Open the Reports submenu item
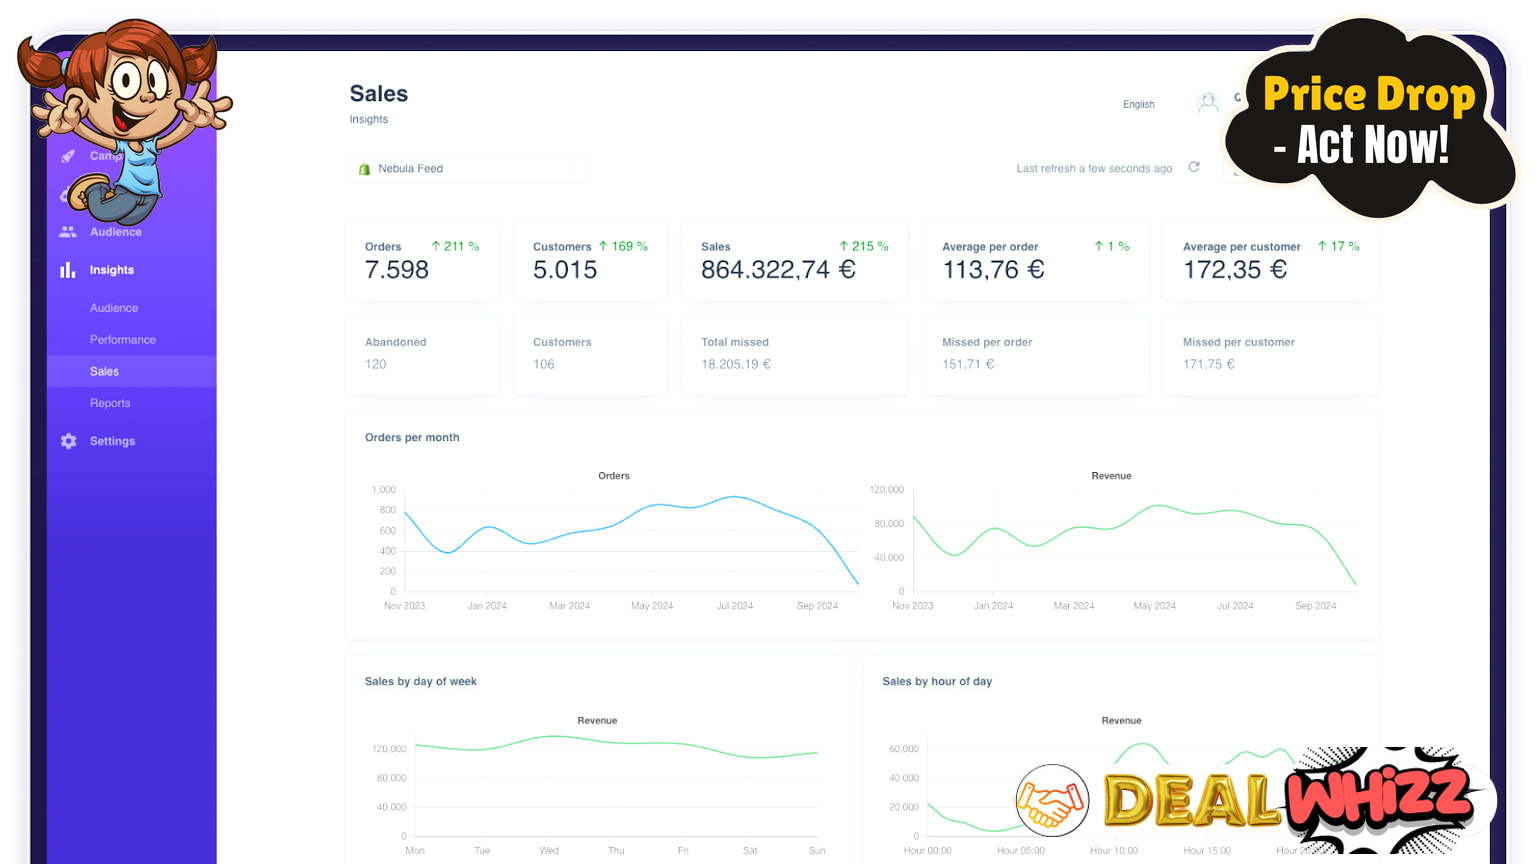 coord(110,403)
